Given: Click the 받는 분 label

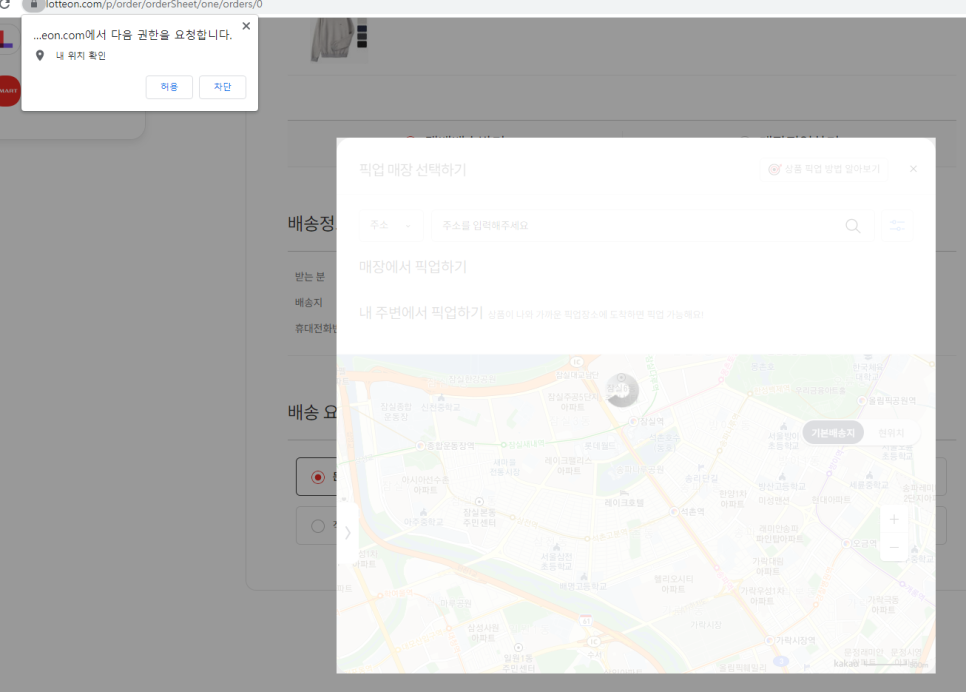Looking at the screenshot, I should (310, 277).
